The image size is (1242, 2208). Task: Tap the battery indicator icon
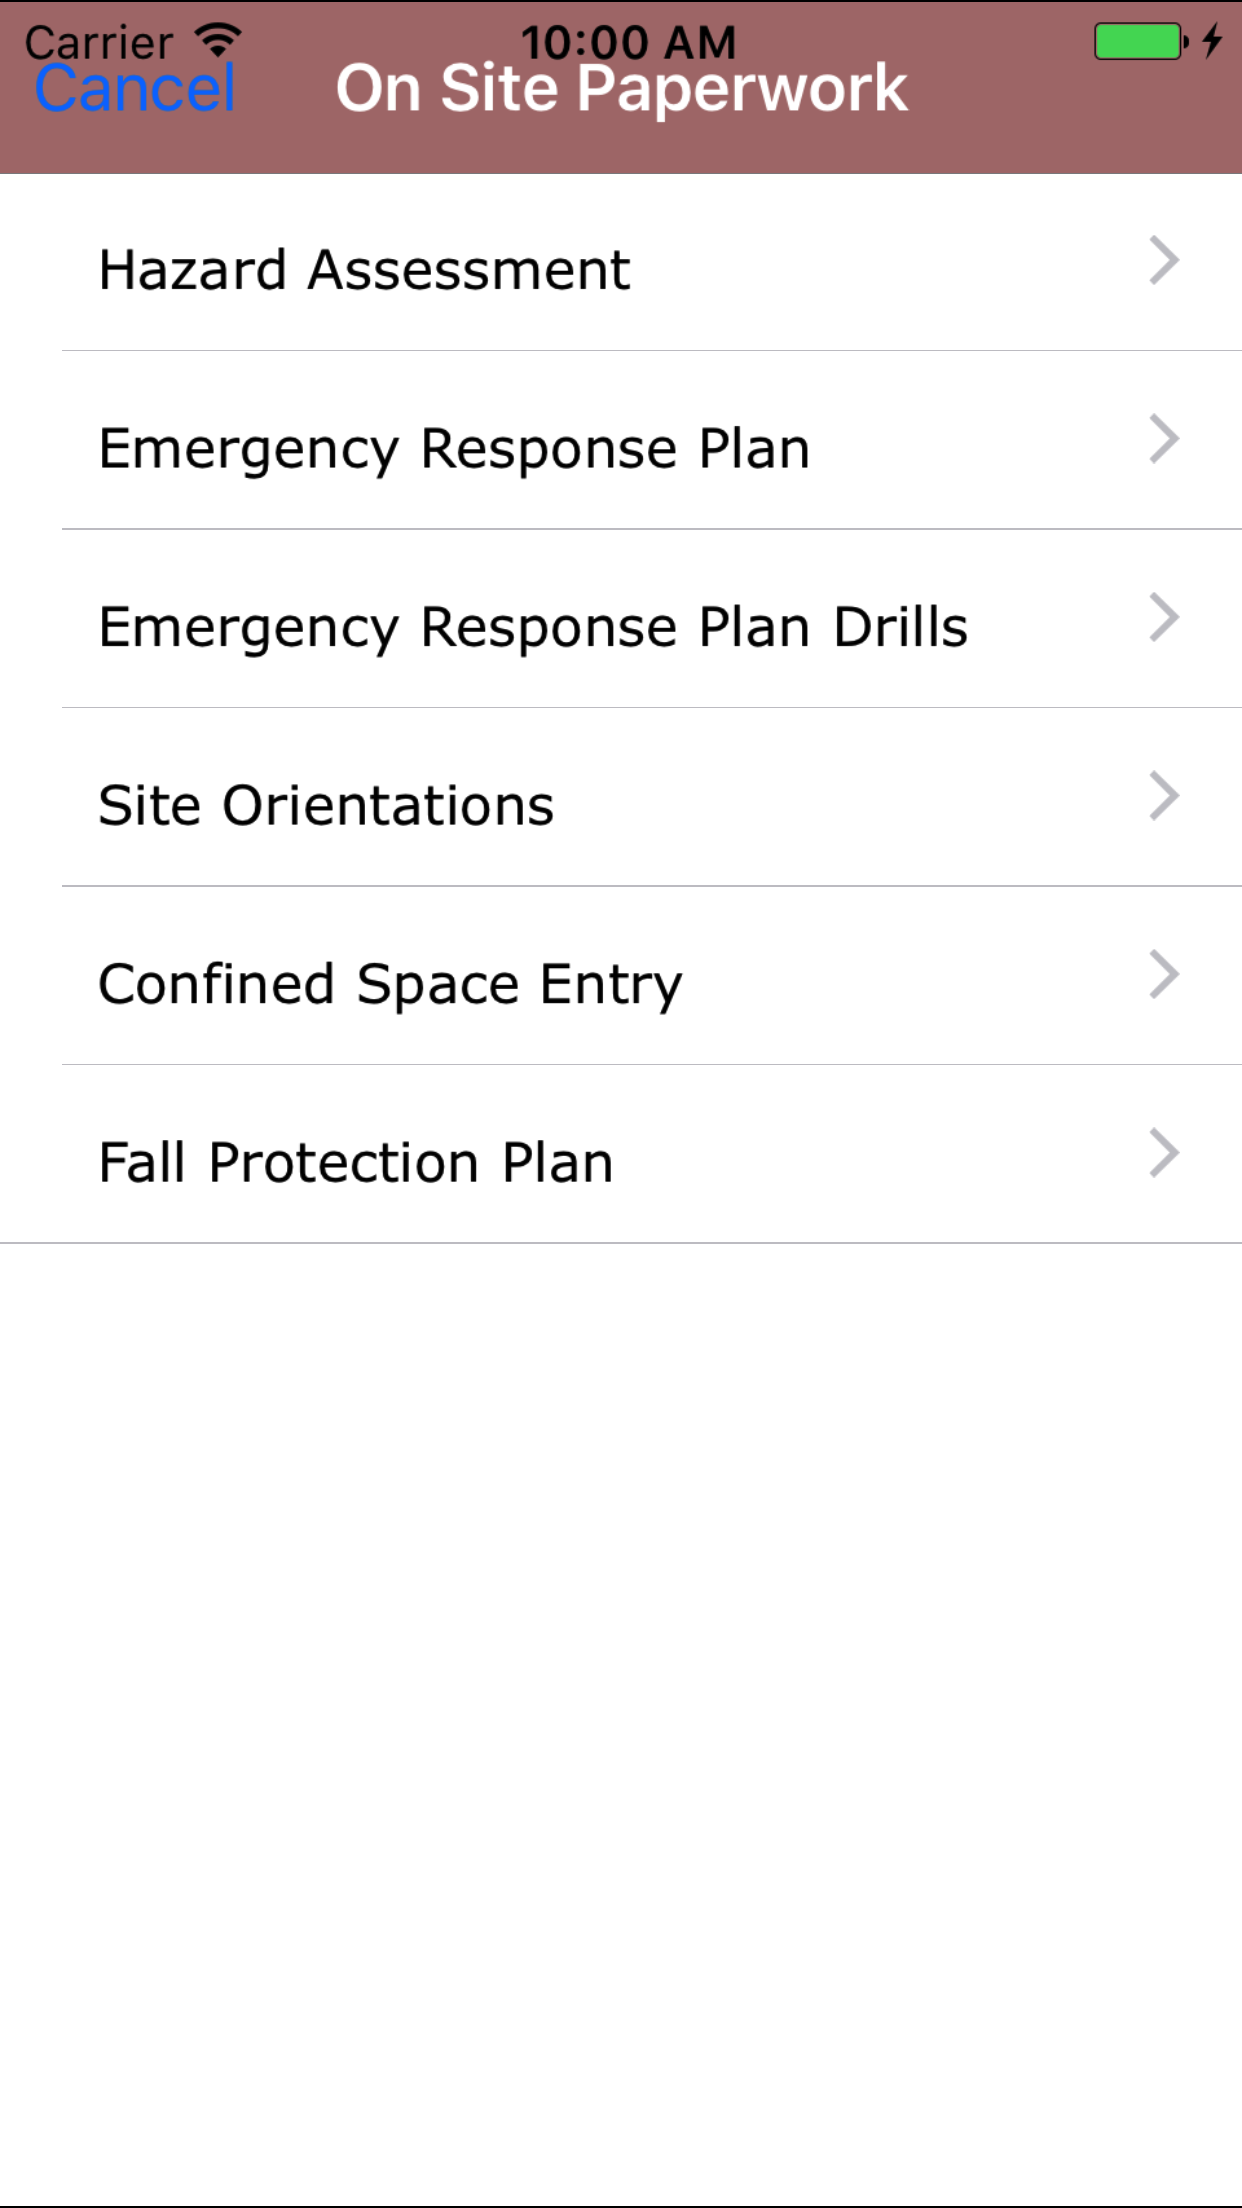click(x=1140, y=42)
